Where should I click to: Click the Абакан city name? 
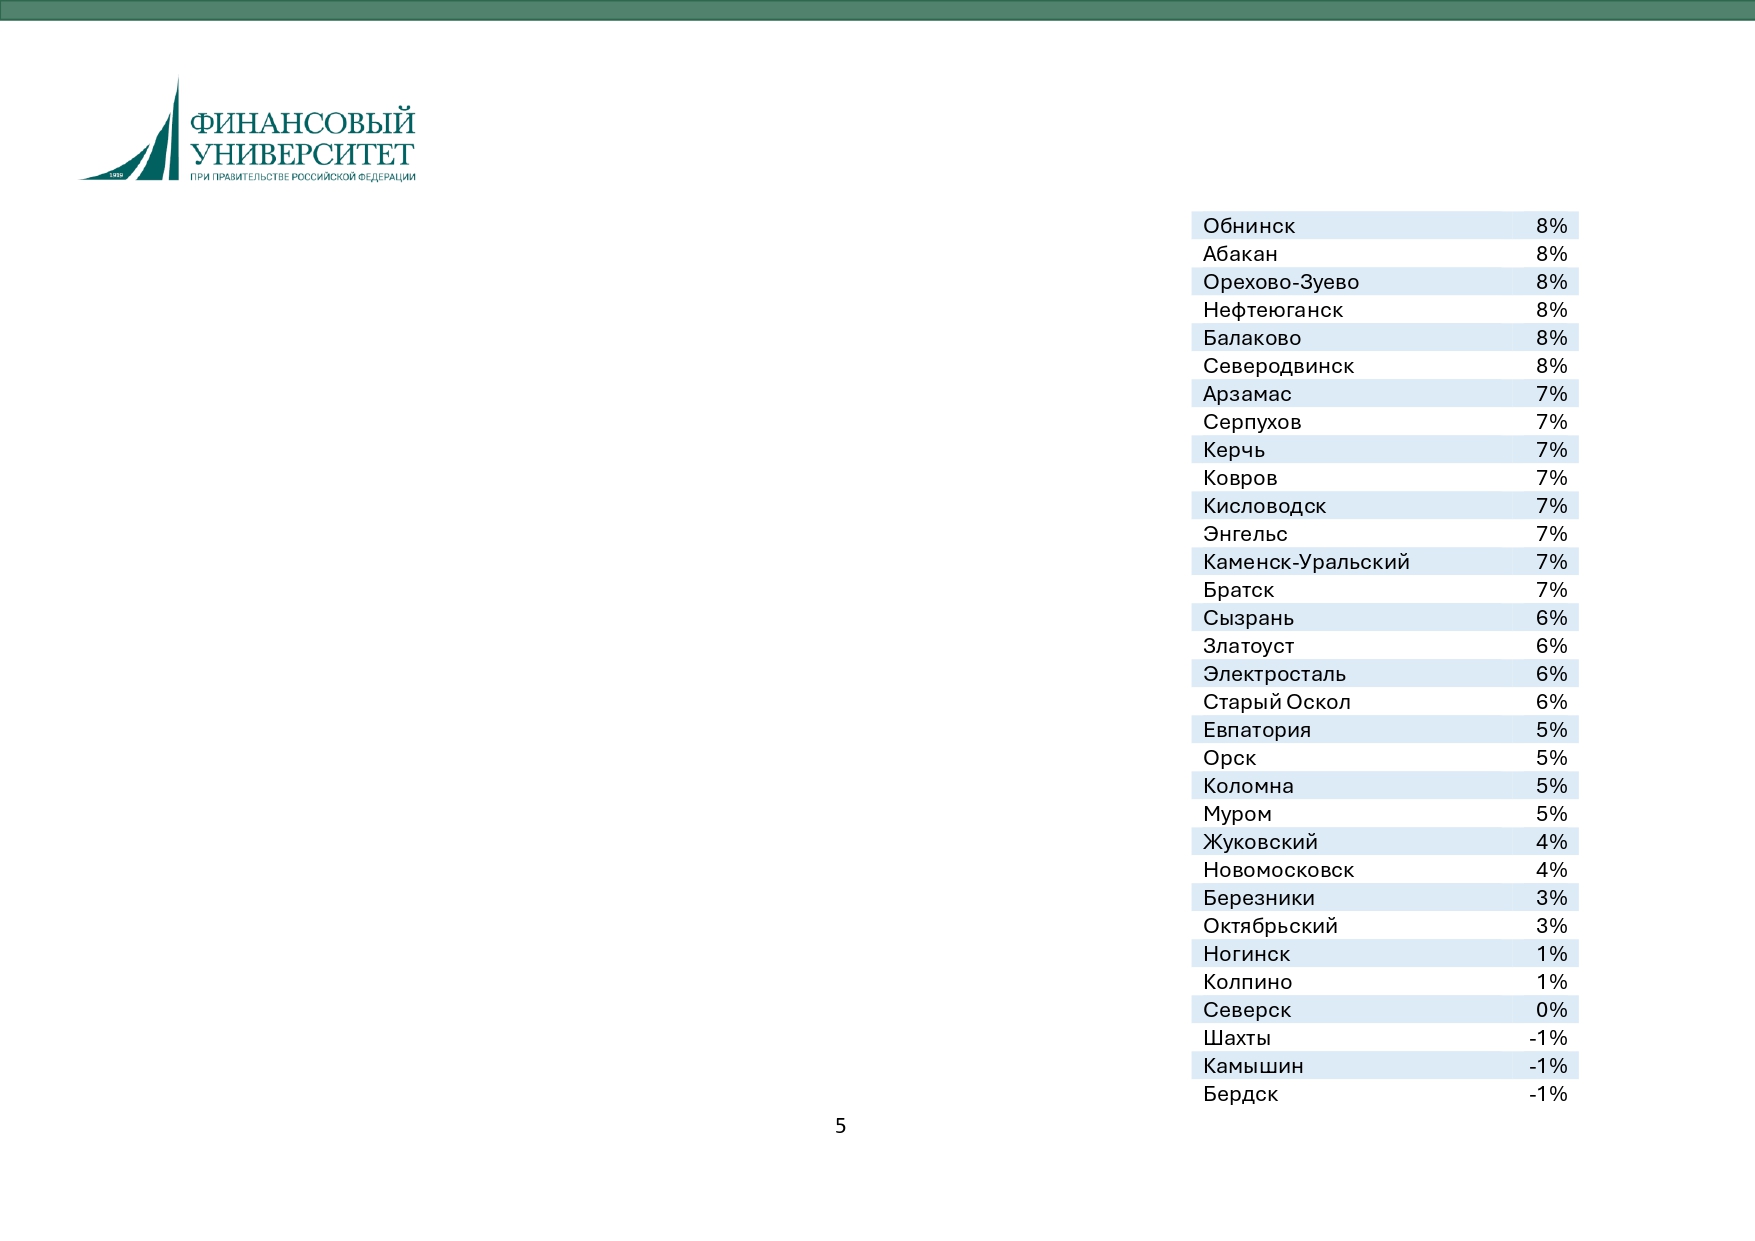click(1240, 254)
